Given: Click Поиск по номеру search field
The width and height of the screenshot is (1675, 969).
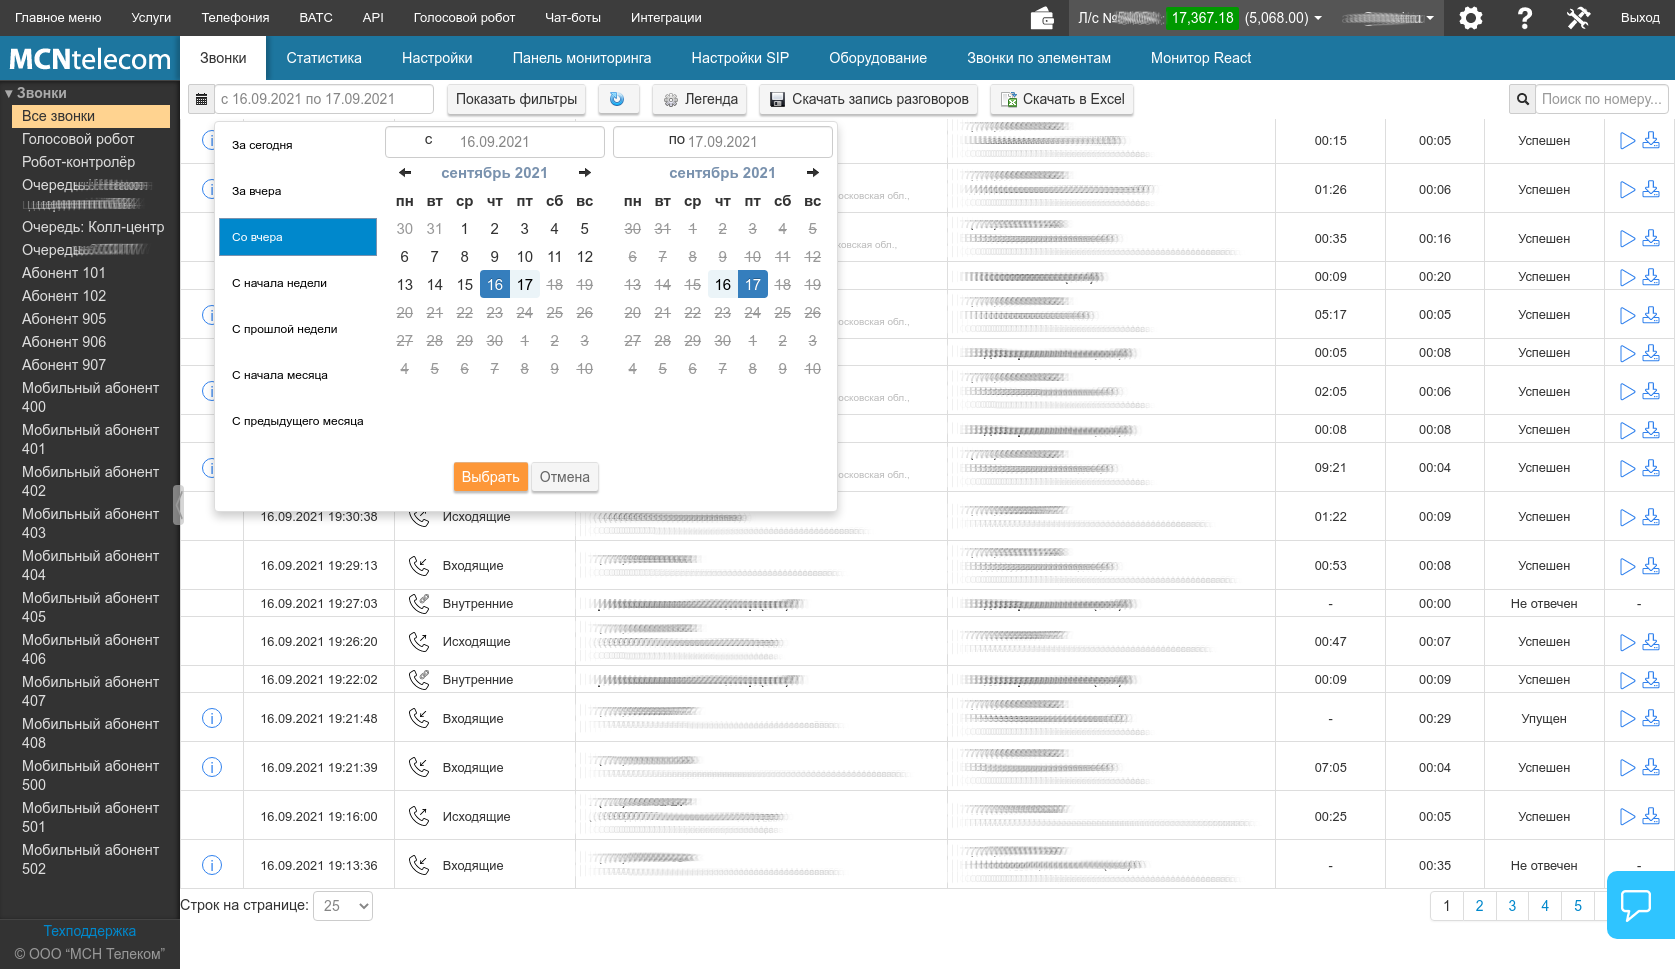Looking at the screenshot, I should pyautogui.click(x=1603, y=99).
